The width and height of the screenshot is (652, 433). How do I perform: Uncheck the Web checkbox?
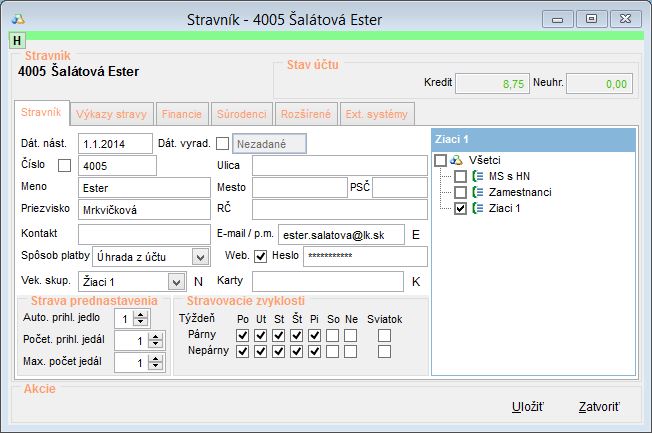click(x=261, y=257)
